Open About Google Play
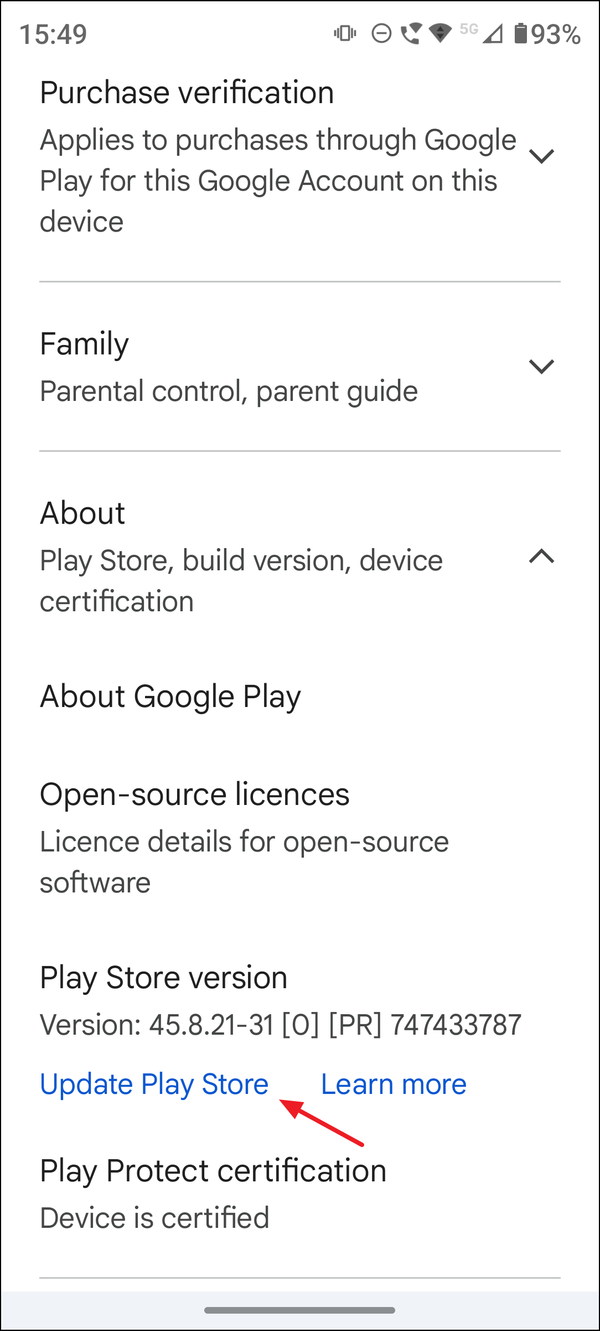 point(170,696)
